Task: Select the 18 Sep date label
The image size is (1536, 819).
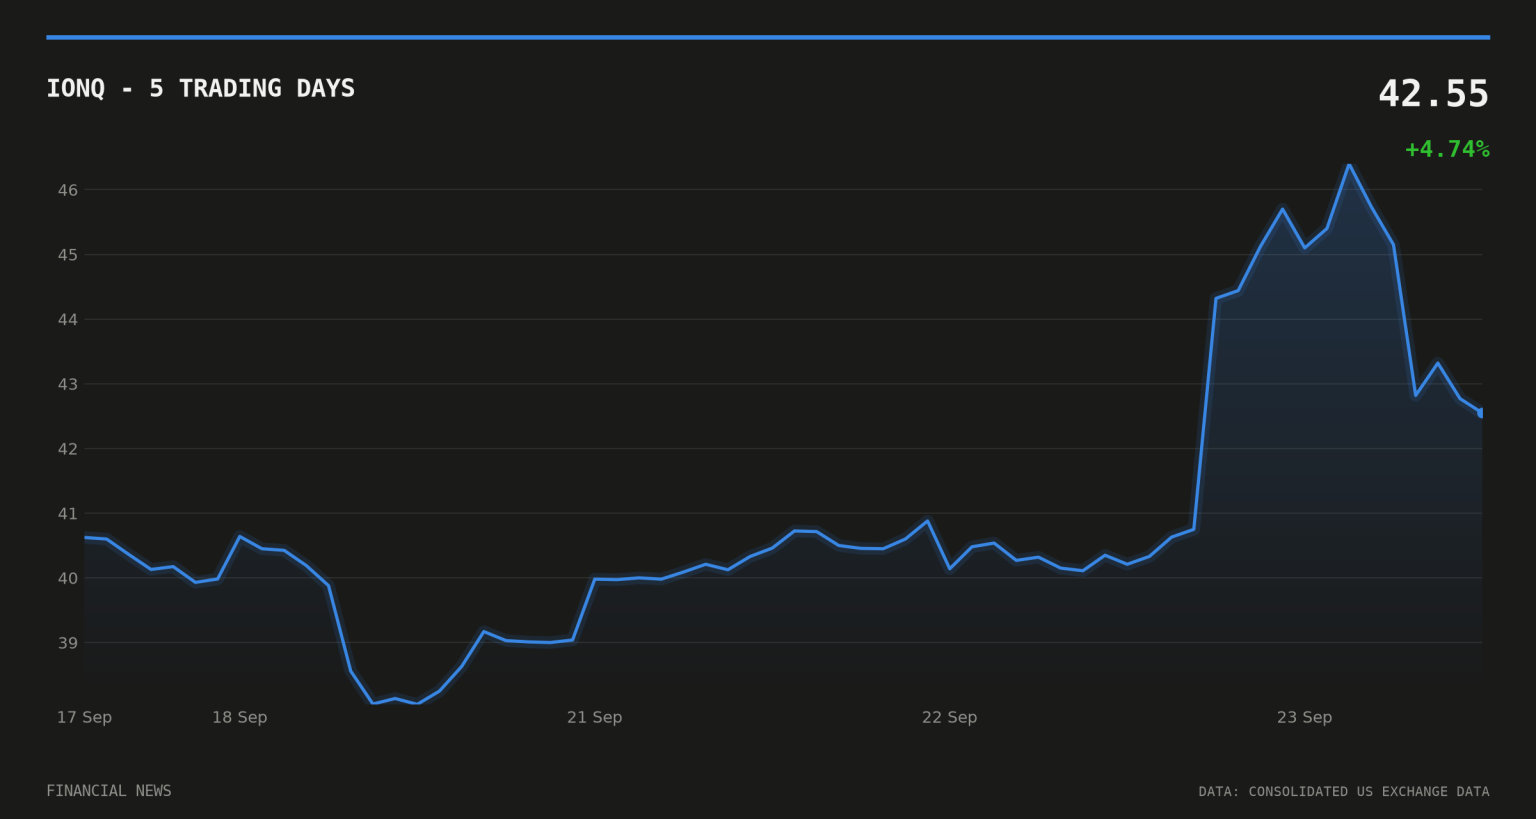Action: click(x=239, y=717)
